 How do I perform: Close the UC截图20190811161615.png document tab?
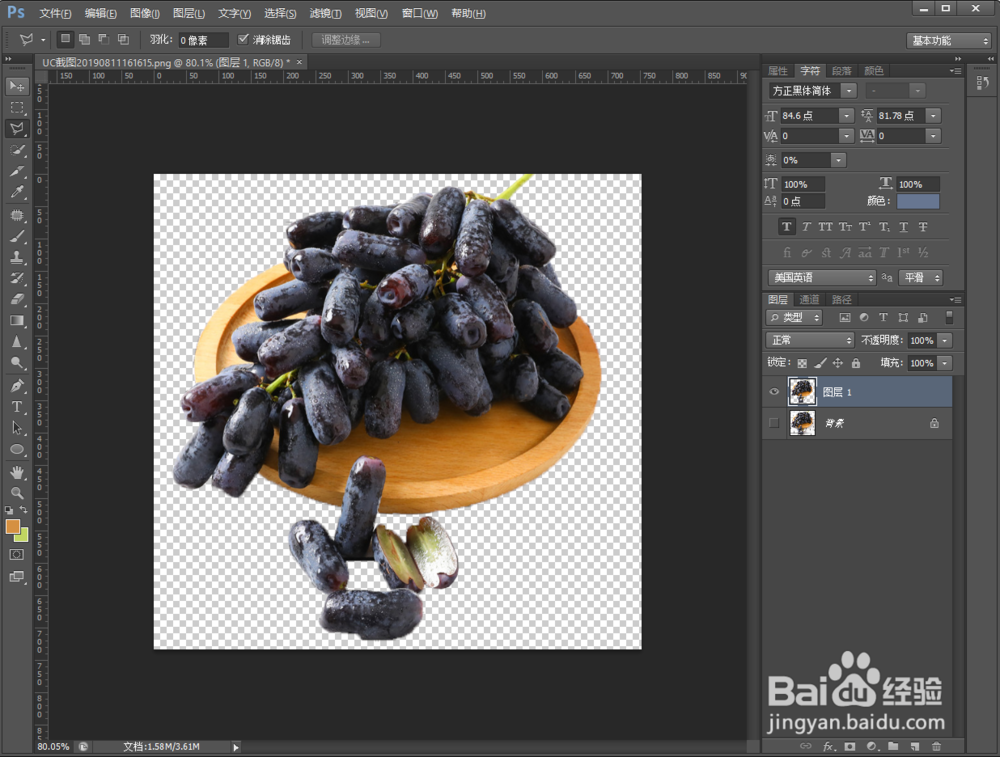[299, 62]
